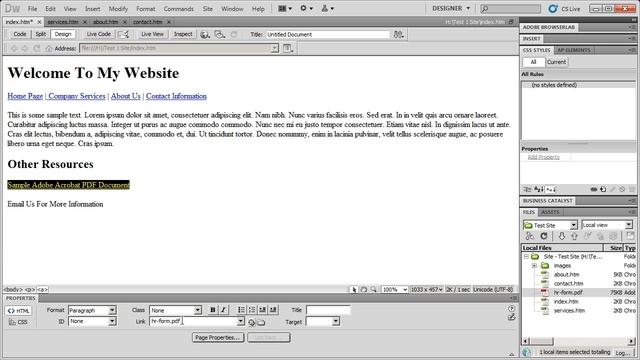Show CSS list view icon
This screenshot has height=360, width=640.
point(539,189)
